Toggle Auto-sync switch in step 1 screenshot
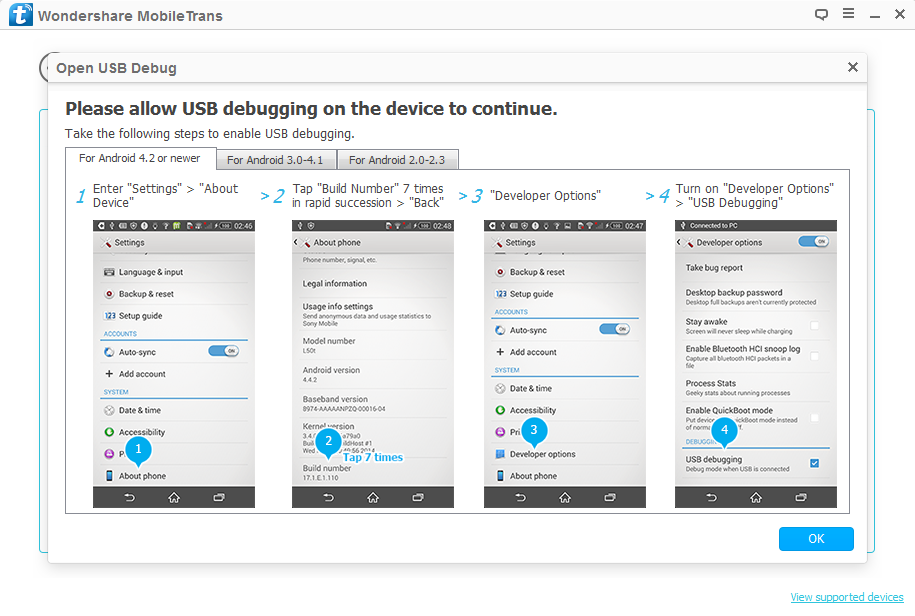The width and height of the screenshot is (915, 616). [224, 351]
